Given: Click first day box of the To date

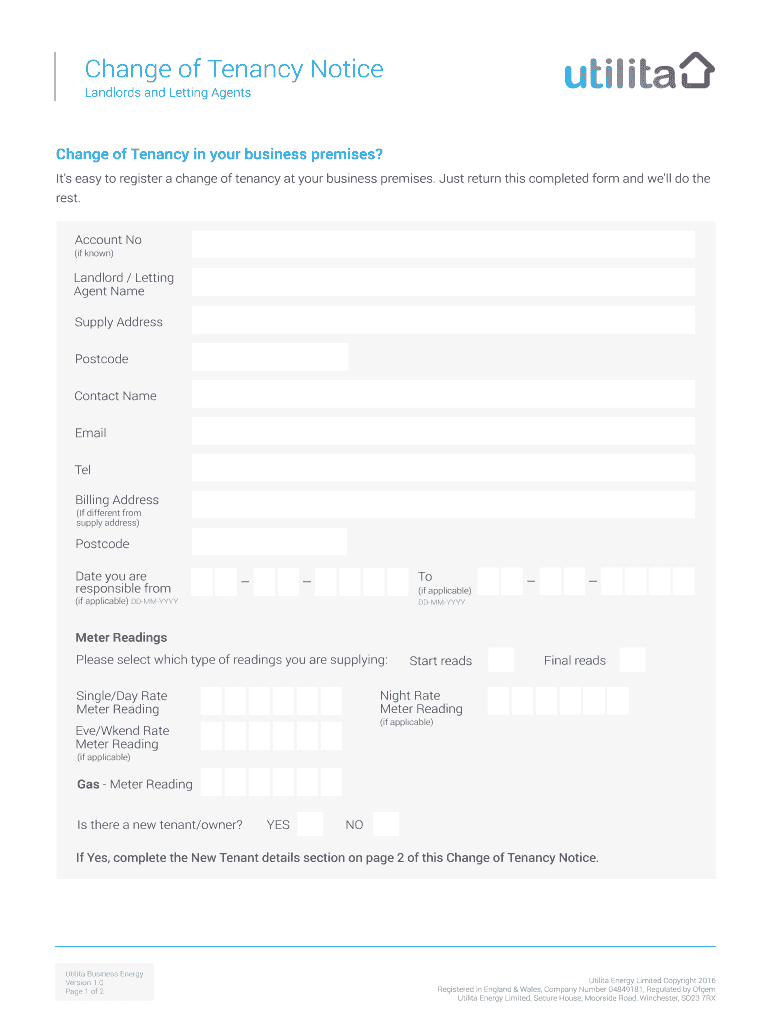Looking at the screenshot, I should coord(488,582).
